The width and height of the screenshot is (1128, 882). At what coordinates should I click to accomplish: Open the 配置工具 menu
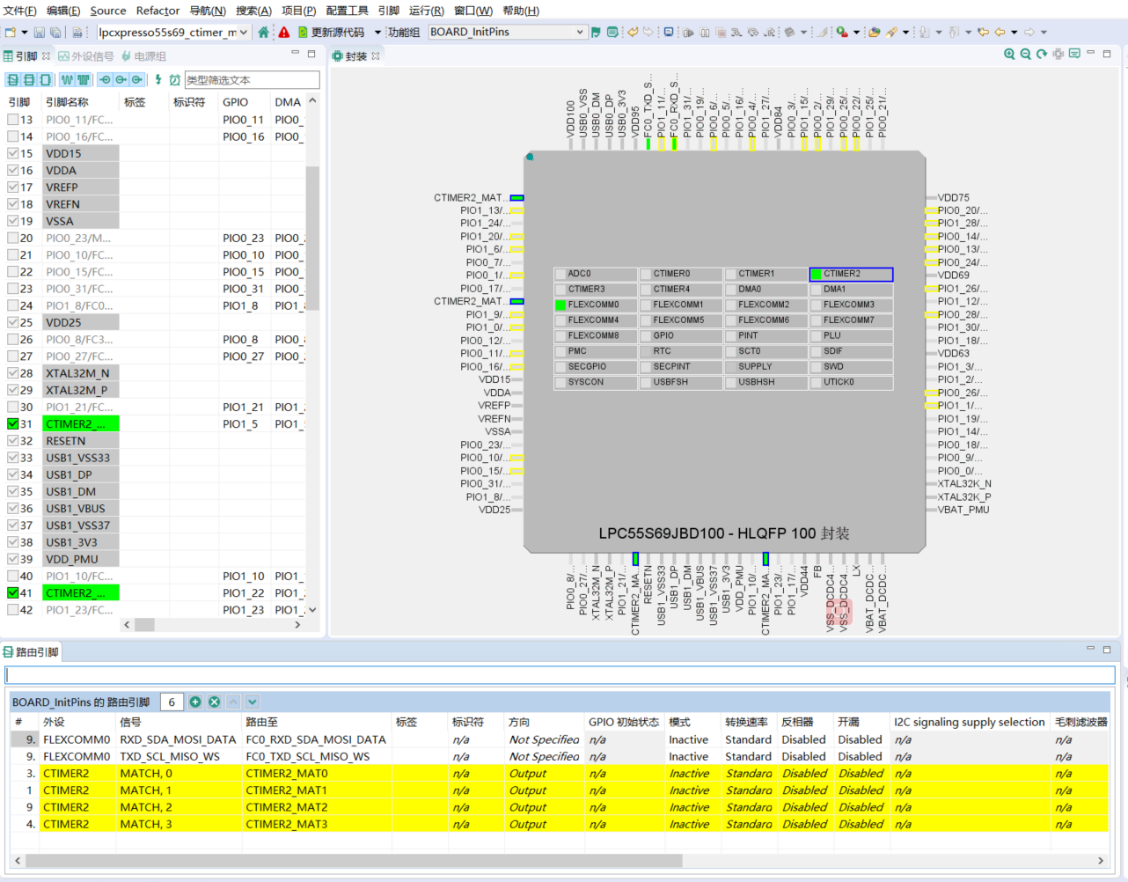(x=347, y=11)
